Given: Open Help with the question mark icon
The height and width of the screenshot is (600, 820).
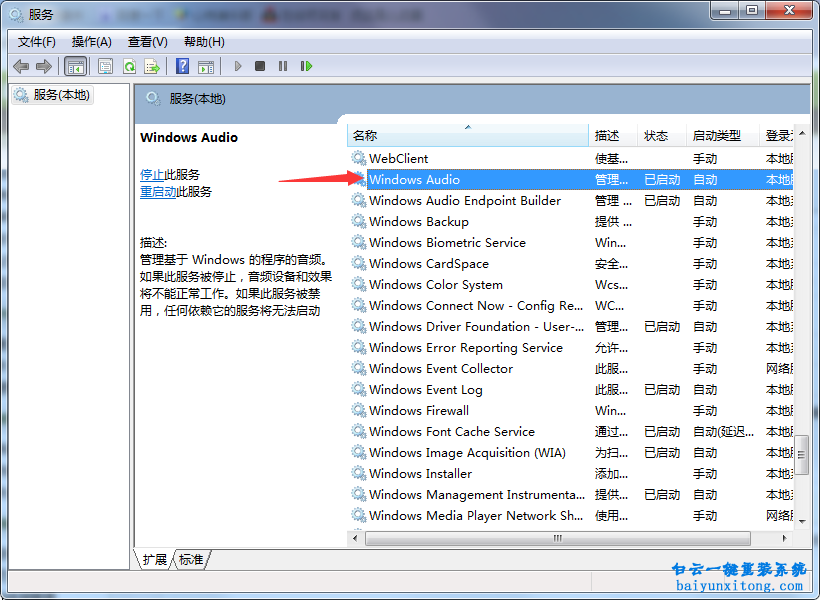Looking at the screenshot, I should (x=182, y=66).
